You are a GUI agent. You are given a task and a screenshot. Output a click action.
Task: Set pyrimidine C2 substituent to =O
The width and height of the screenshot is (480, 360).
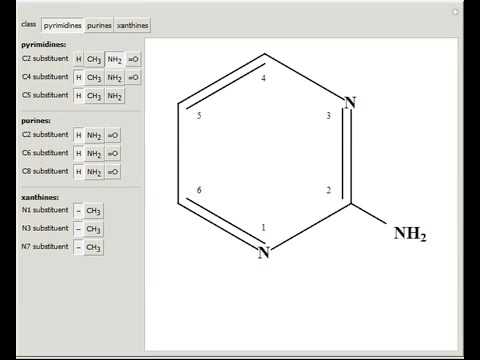133,59
